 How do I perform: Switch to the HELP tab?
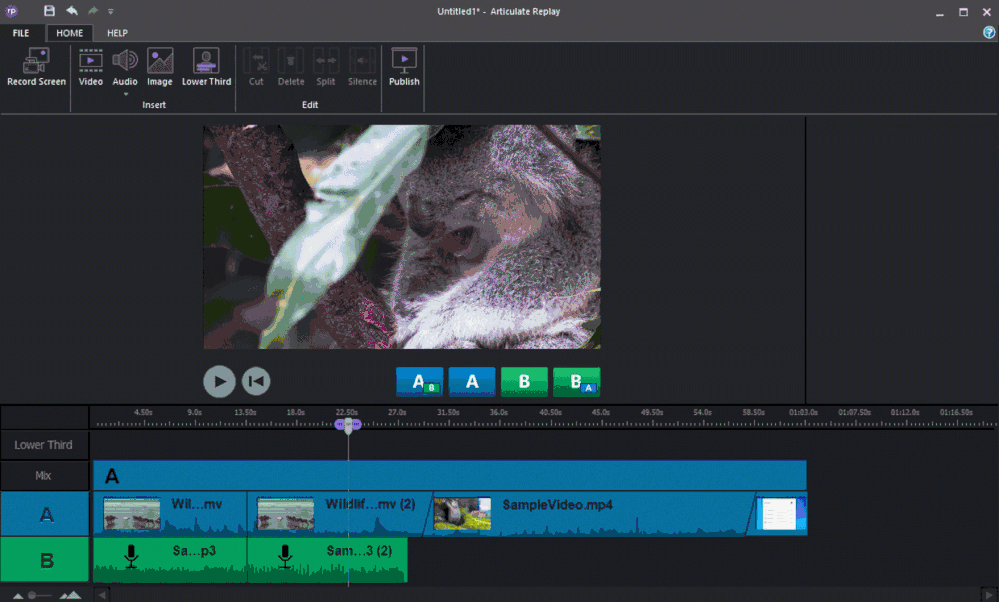pyautogui.click(x=117, y=33)
